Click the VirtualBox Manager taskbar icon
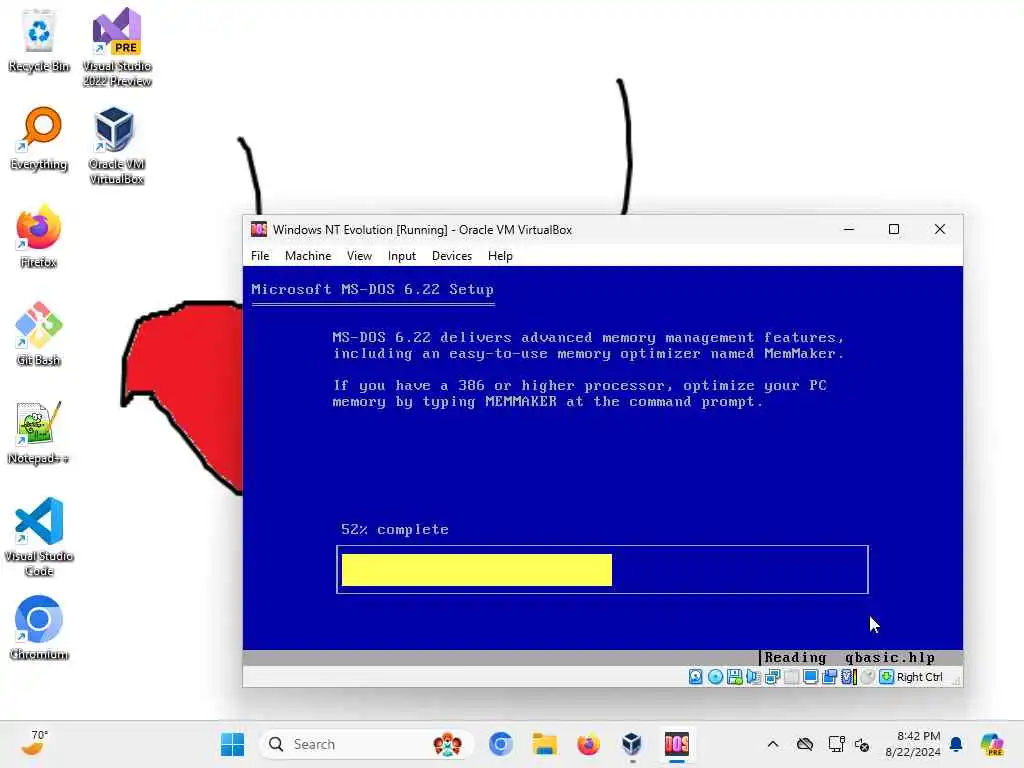Screen dimensions: 1024x768 (632, 744)
